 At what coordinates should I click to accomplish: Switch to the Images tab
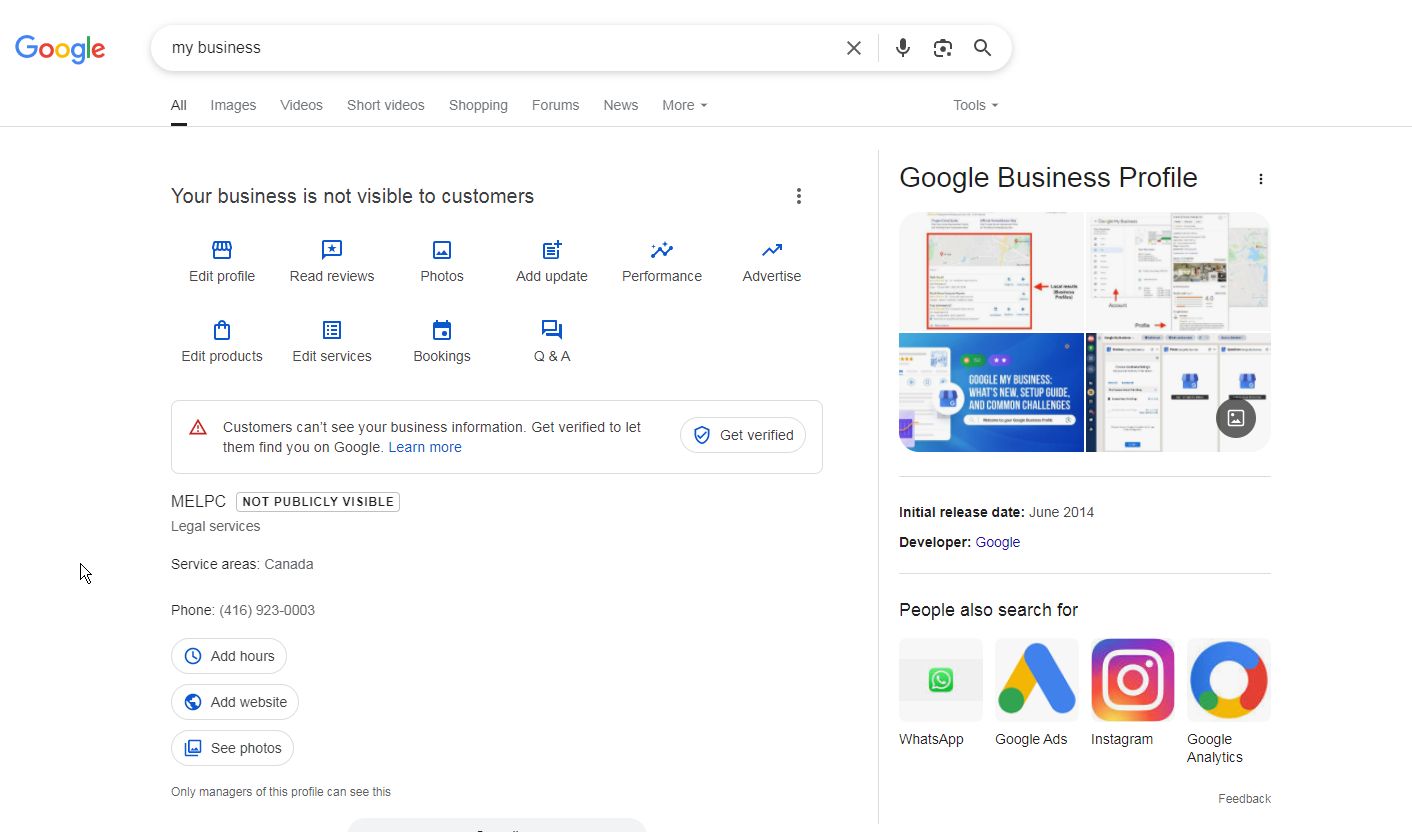(x=233, y=105)
